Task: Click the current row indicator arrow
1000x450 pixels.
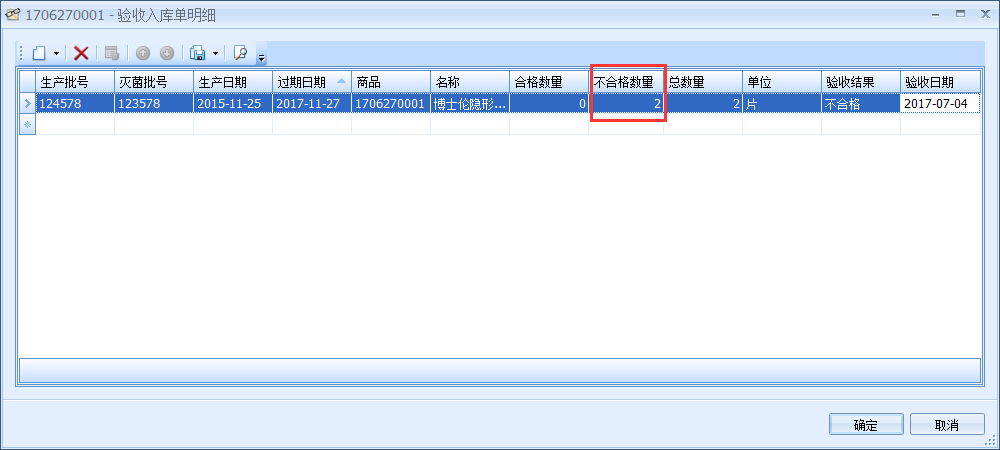Action: pos(27,103)
